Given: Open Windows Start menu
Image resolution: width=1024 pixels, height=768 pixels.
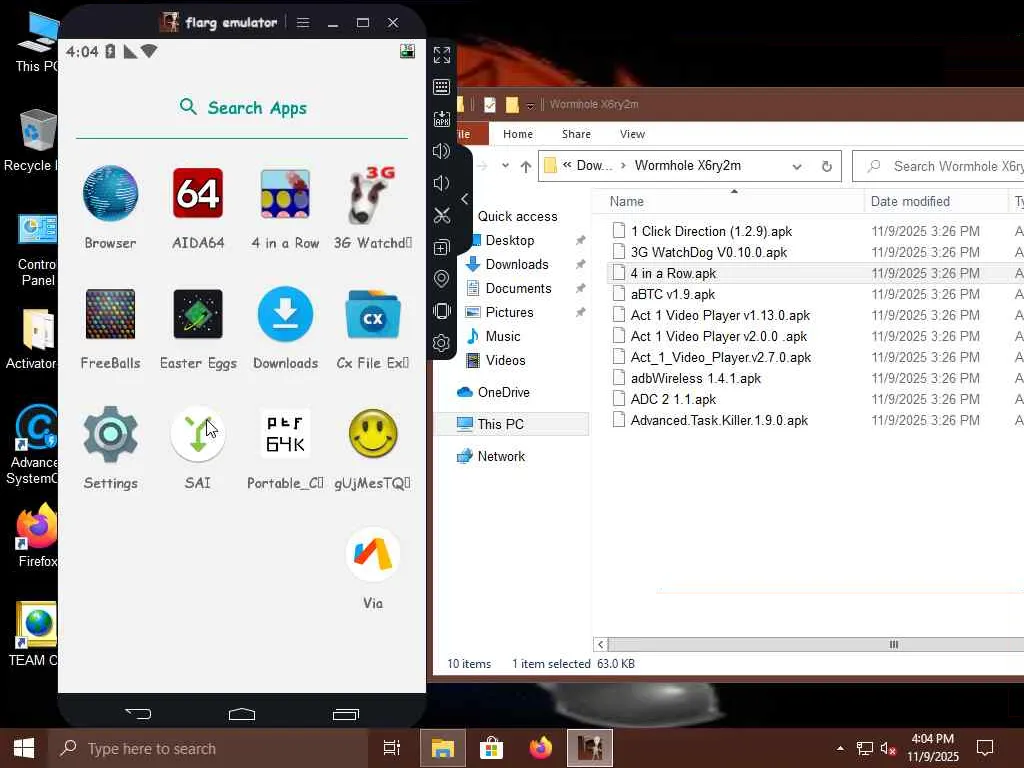Looking at the screenshot, I should 24,748.
